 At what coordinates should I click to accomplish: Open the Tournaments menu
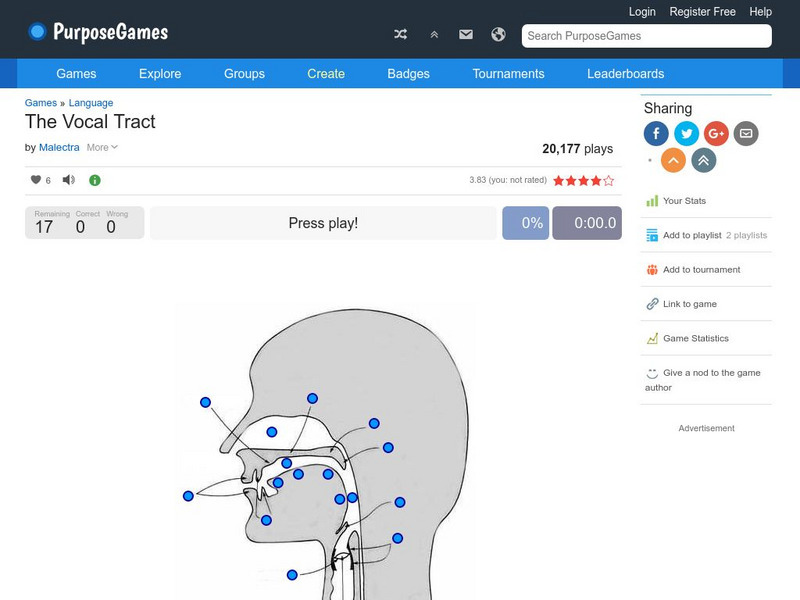pos(508,73)
